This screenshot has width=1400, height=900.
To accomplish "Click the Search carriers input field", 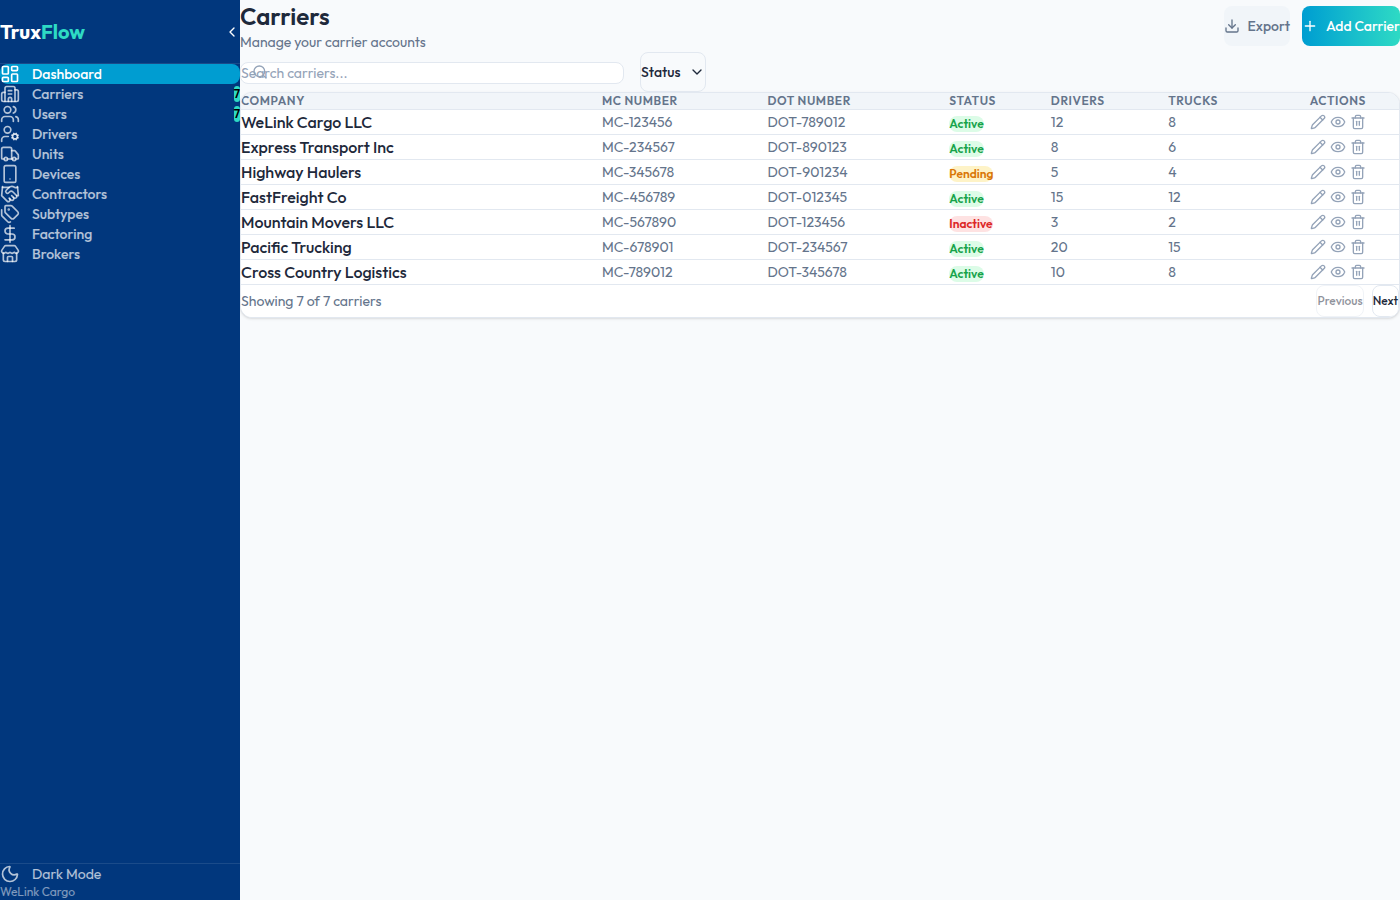I will point(432,73).
